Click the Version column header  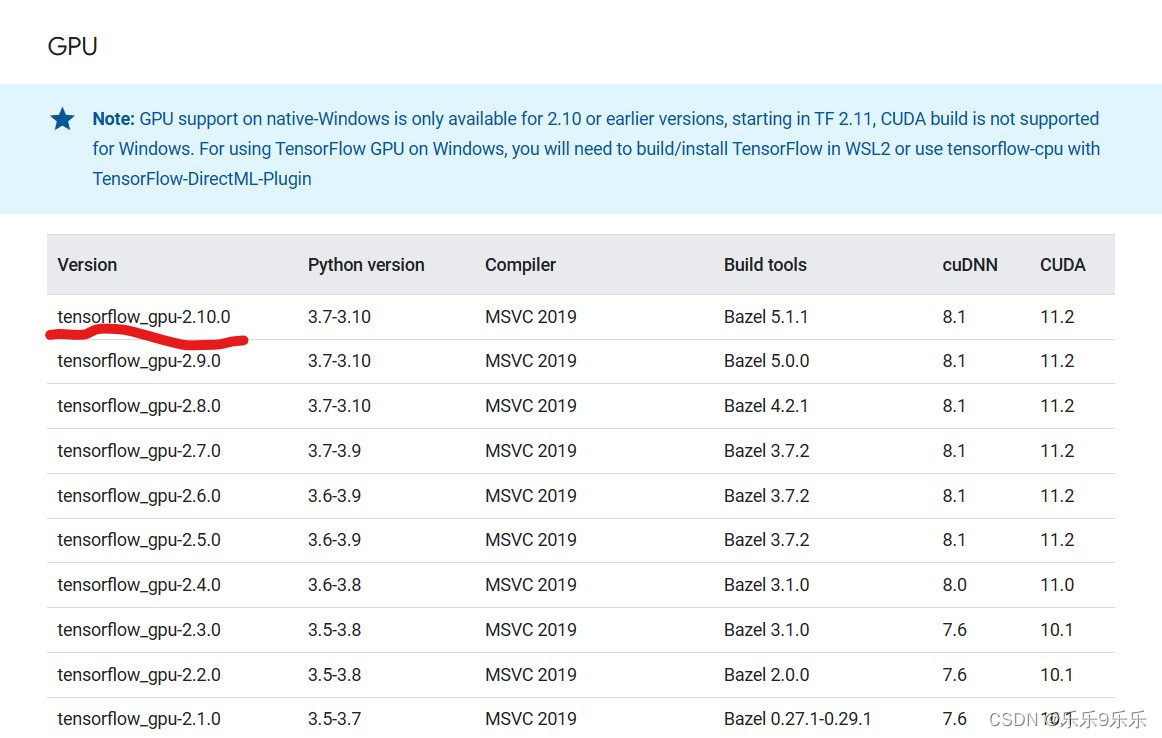coord(87,265)
